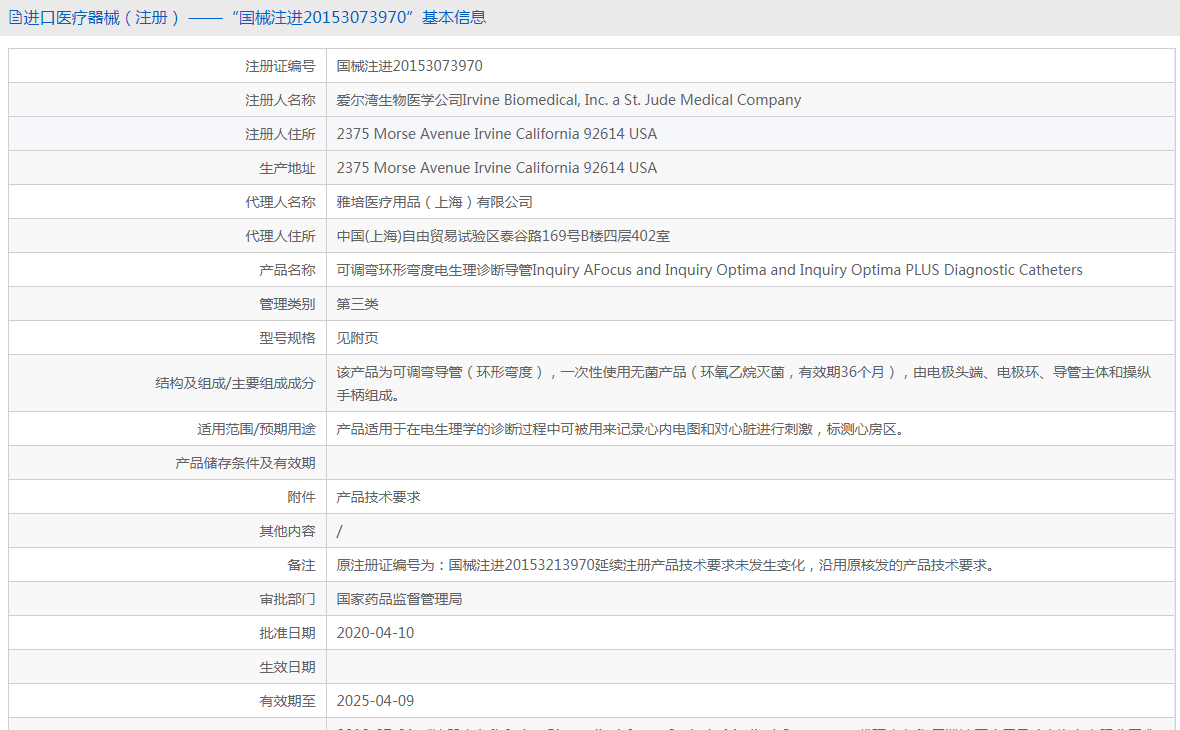1180x730 pixels.
Task: Click header title '进口医疗器械（注册）' text
Action: pyautogui.click(x=102, y=17)
